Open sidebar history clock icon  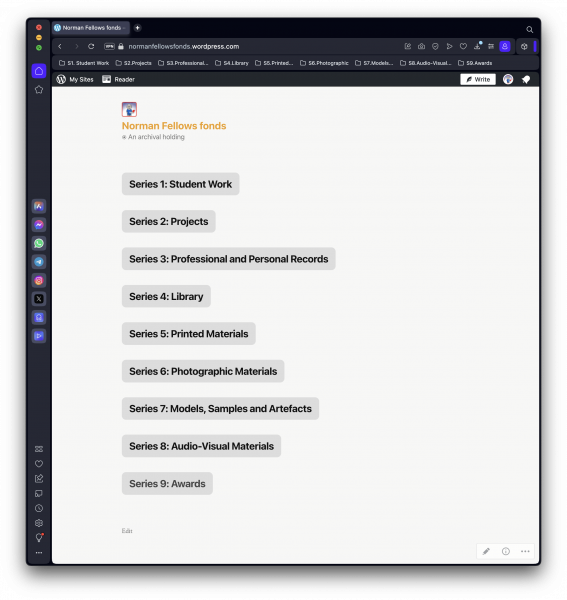(39, 508)
